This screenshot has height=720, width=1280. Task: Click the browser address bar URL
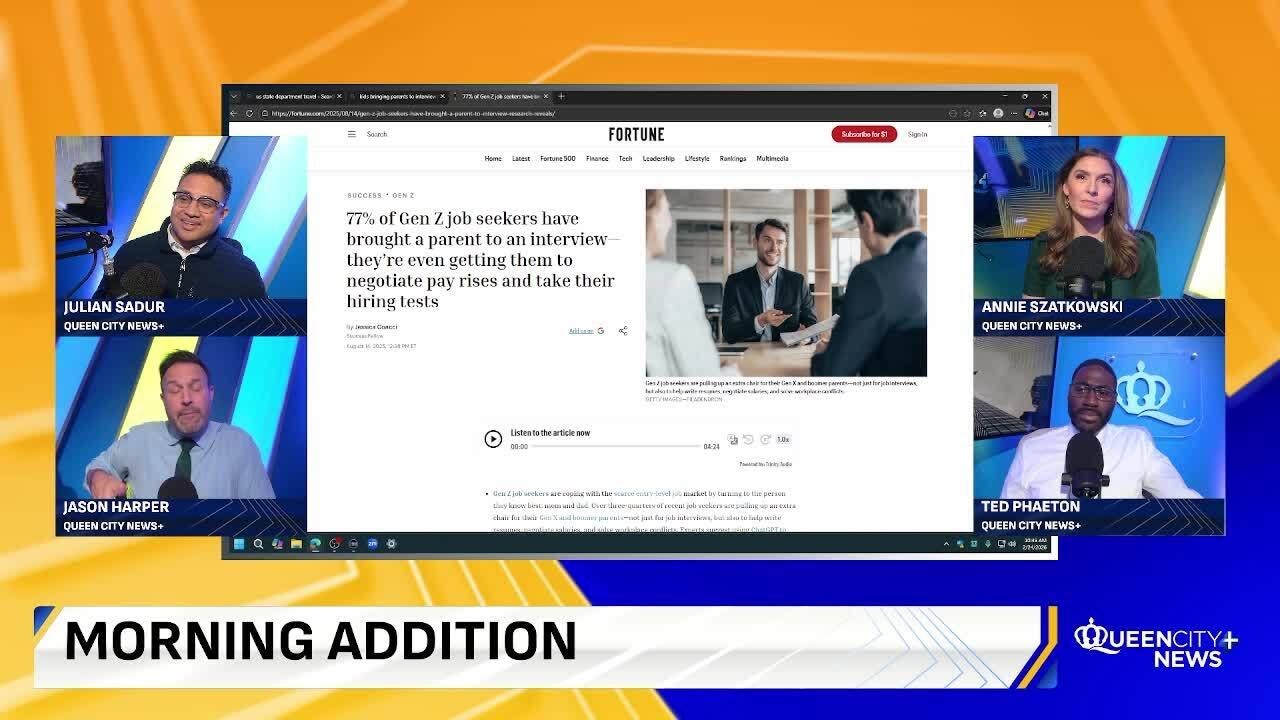[413, 113]
